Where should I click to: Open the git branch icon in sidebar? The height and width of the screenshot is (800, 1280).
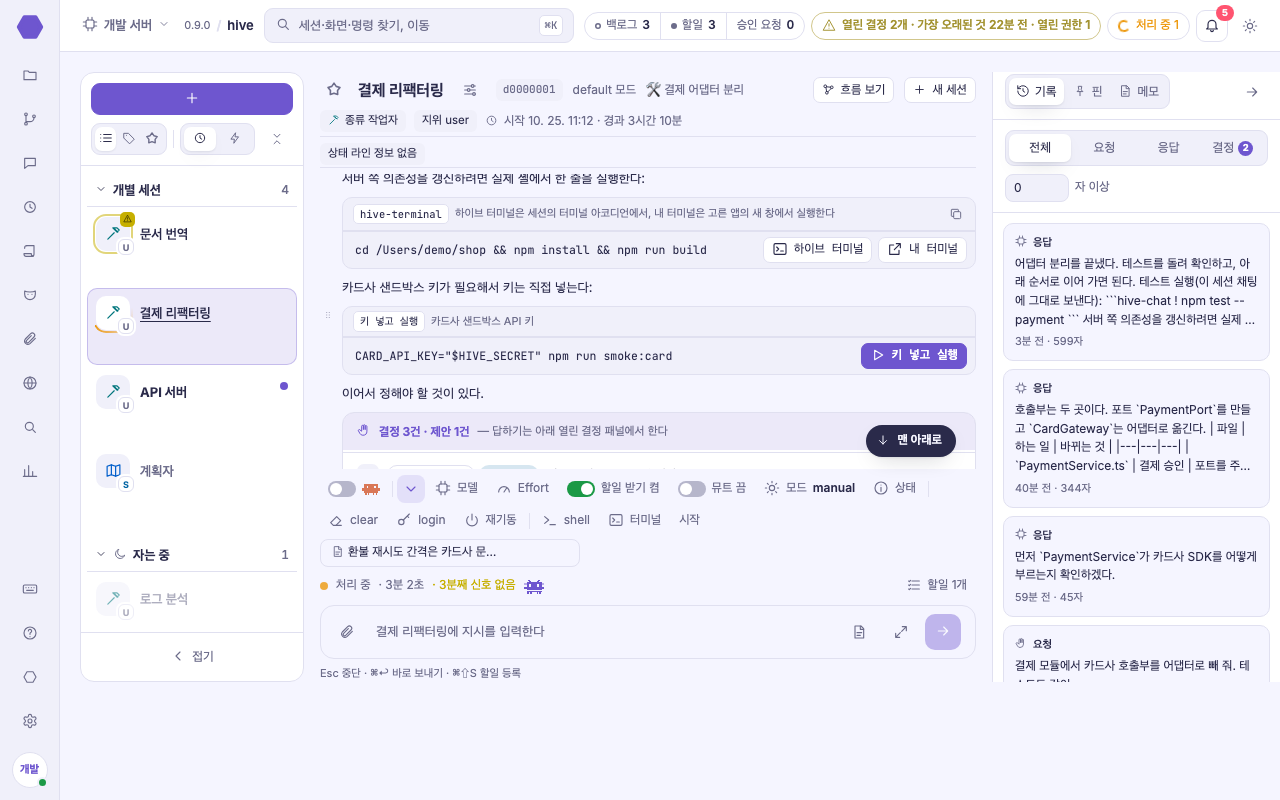(30, 119)
